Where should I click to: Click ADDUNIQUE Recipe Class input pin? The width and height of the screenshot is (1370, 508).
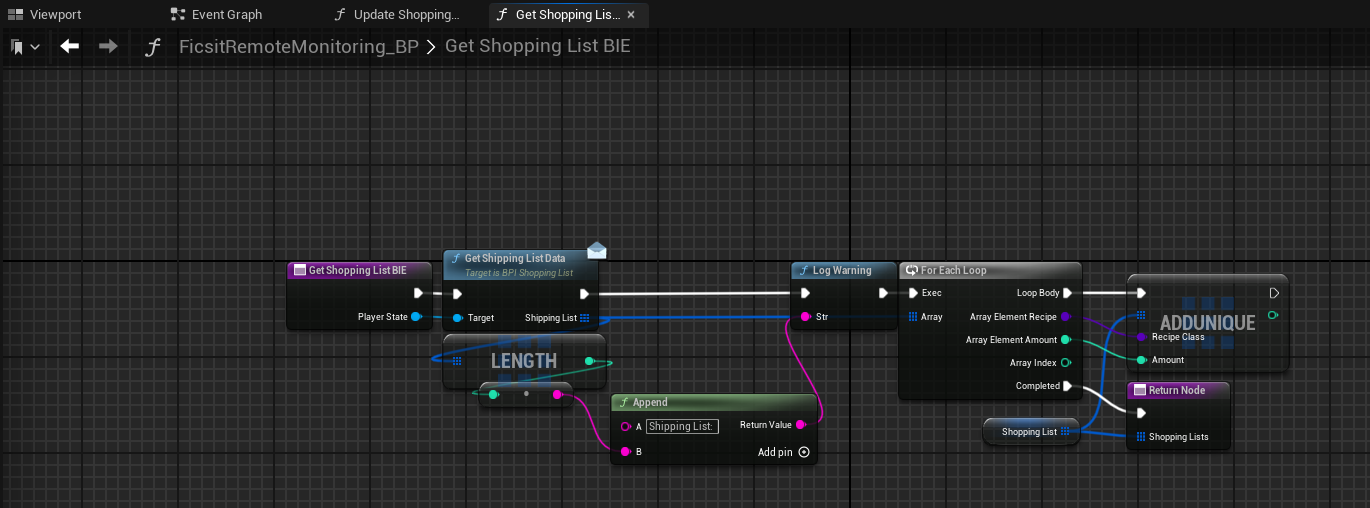point(1141,337)
